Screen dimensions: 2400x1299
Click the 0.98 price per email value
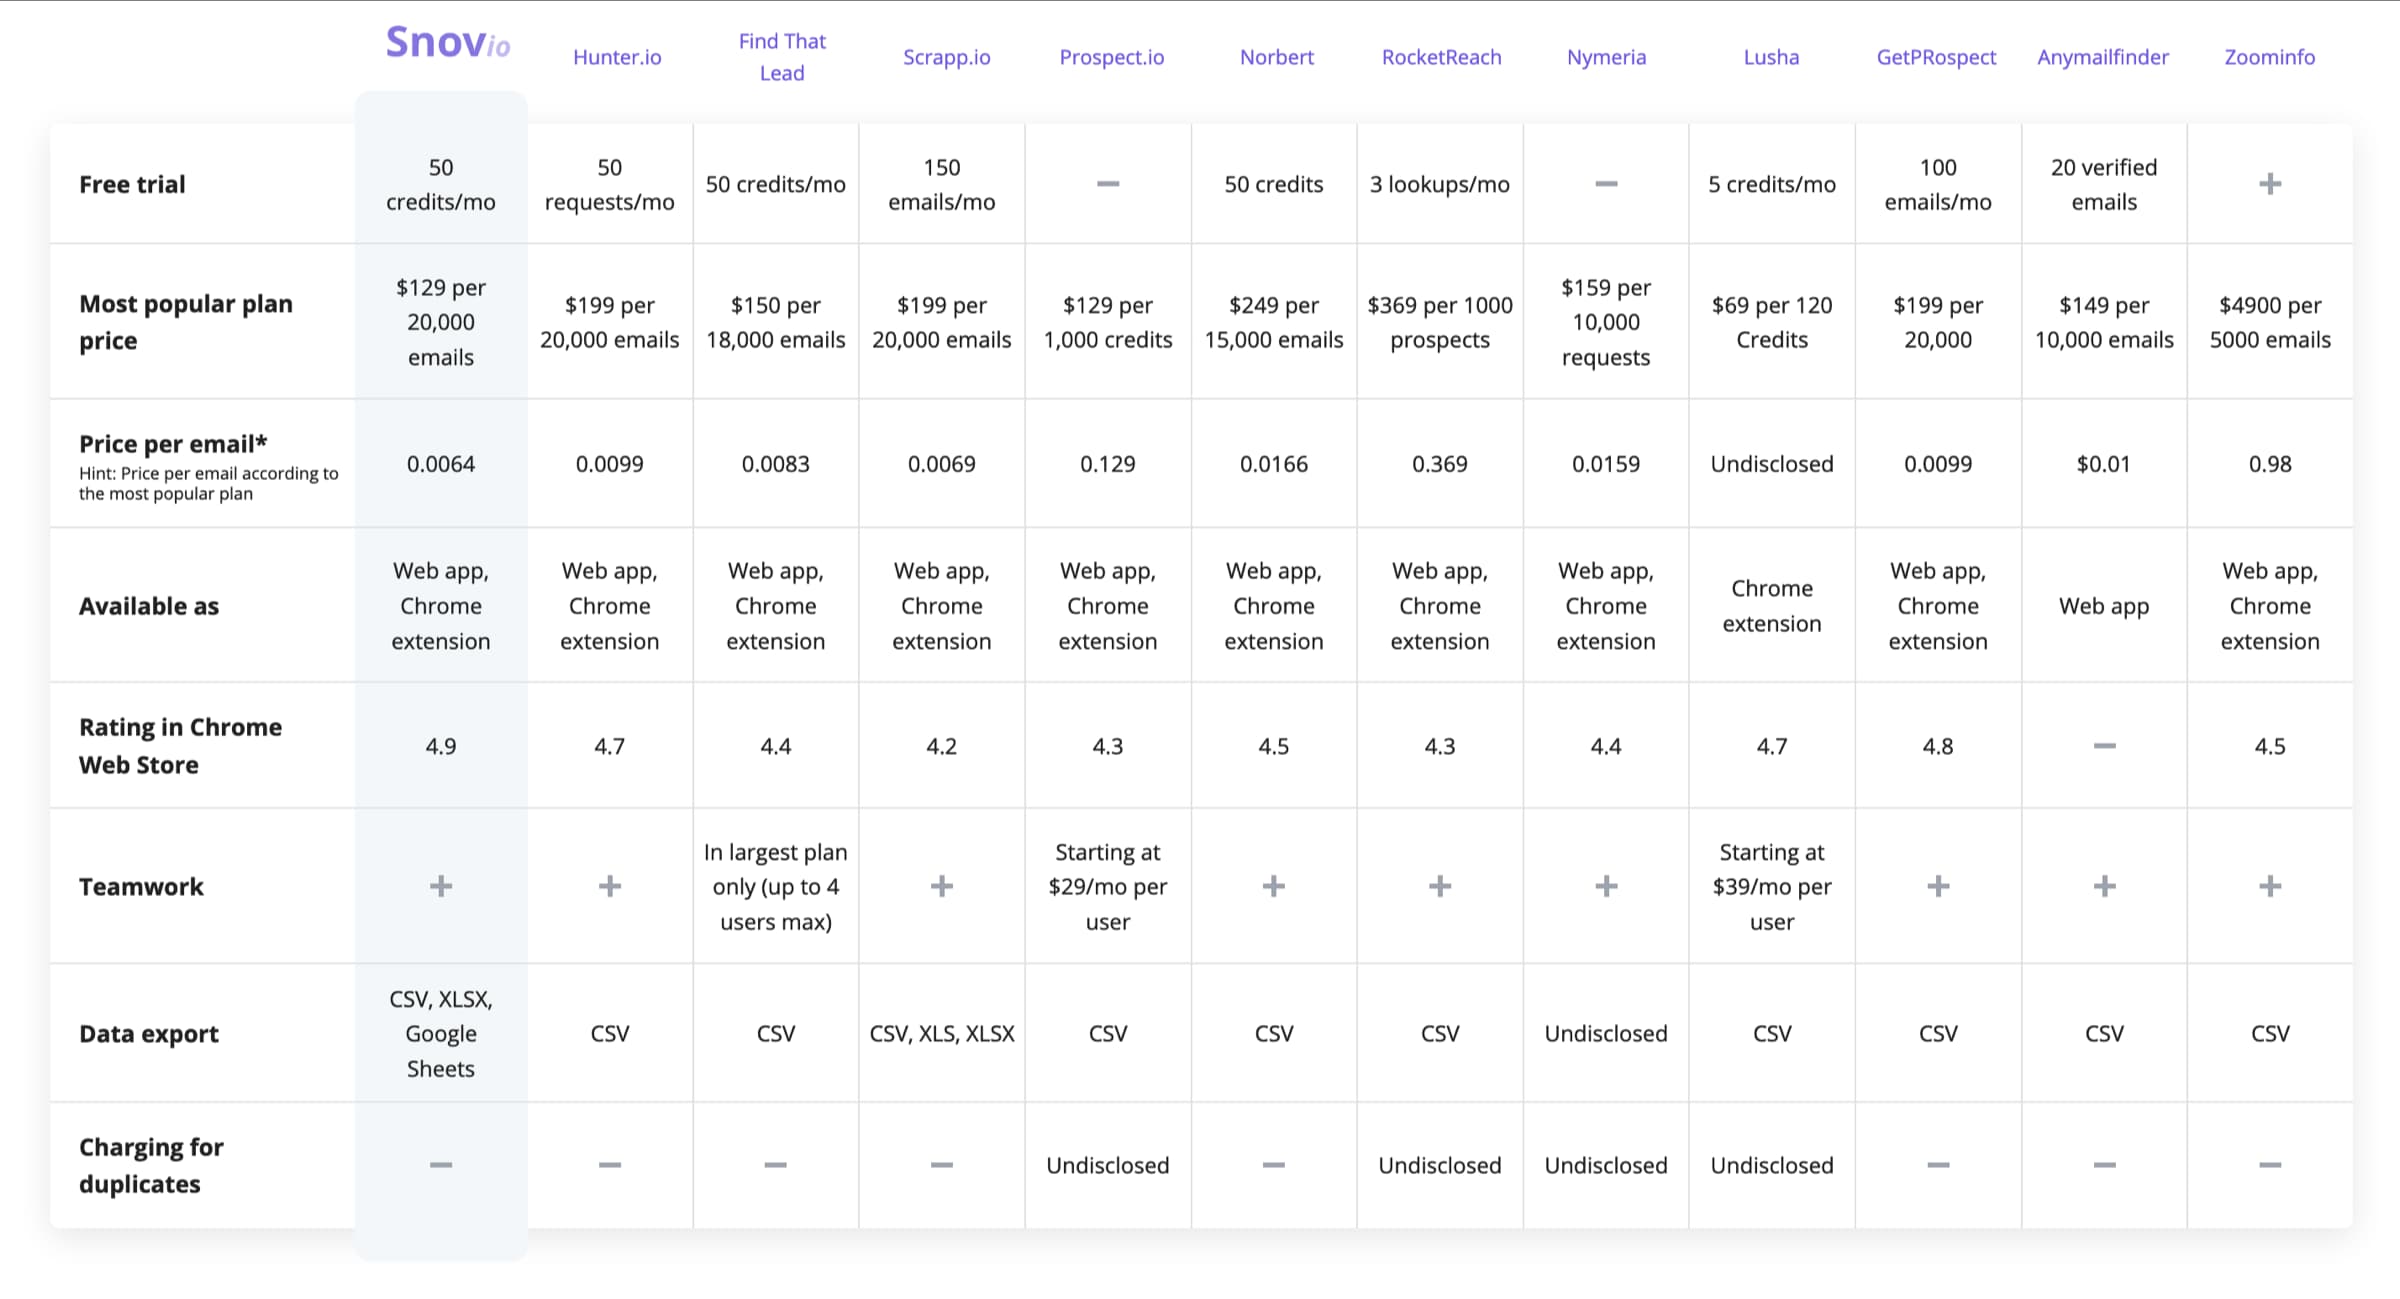click(x=2270, y=464)
